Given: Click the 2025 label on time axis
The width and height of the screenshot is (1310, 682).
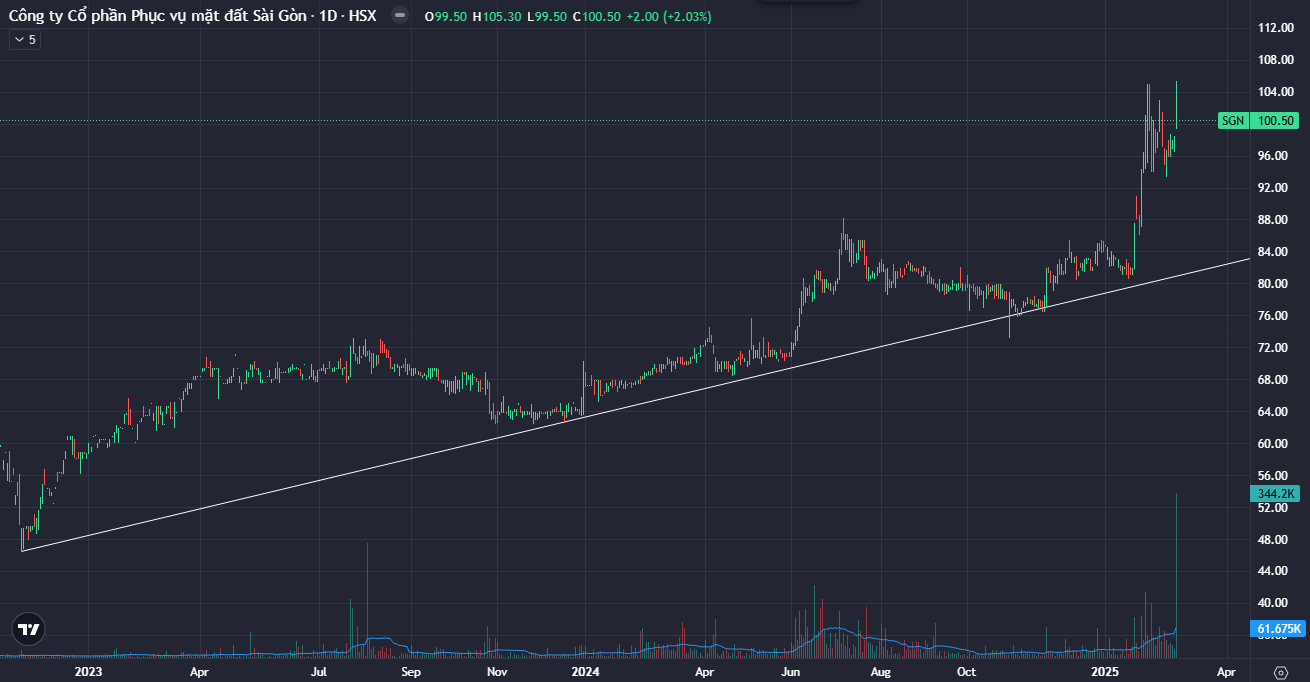Looking at the screenshot, I should pyautogui.click(x=1104, y=672).
